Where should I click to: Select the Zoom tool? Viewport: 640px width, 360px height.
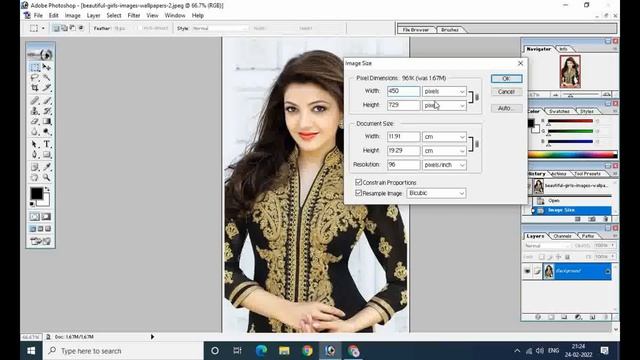(47, 178)
